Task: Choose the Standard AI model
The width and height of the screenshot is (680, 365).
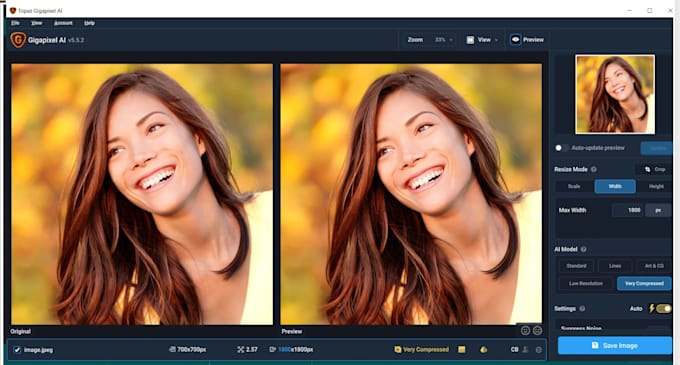Action: pyautogui.click(x=576, y=266)
